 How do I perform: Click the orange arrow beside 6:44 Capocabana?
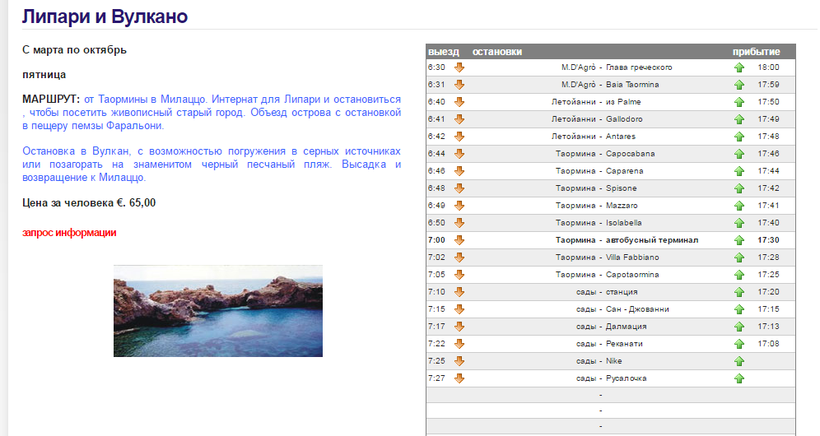[x=460, y=154]
